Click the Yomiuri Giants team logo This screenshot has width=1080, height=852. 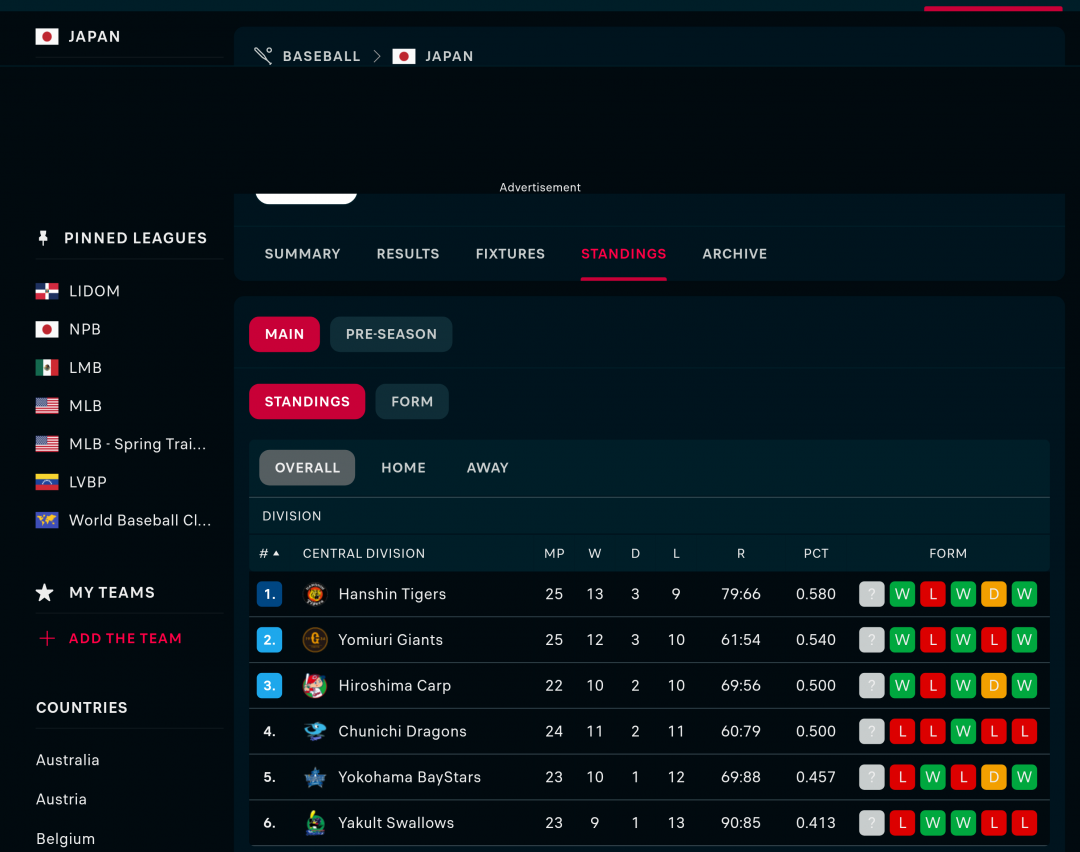pyautogui.click(x=315, y=640)
